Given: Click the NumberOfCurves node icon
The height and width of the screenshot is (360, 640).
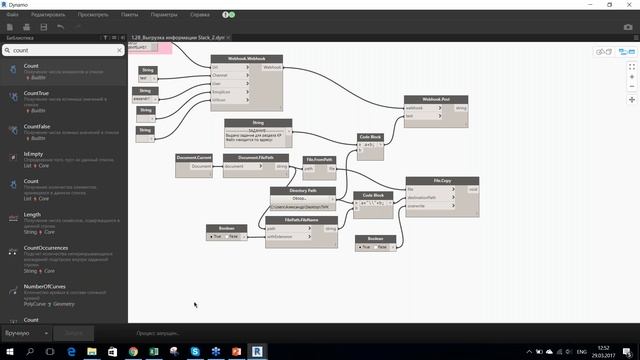Looking at the screenshot, I should pos(13,290).
